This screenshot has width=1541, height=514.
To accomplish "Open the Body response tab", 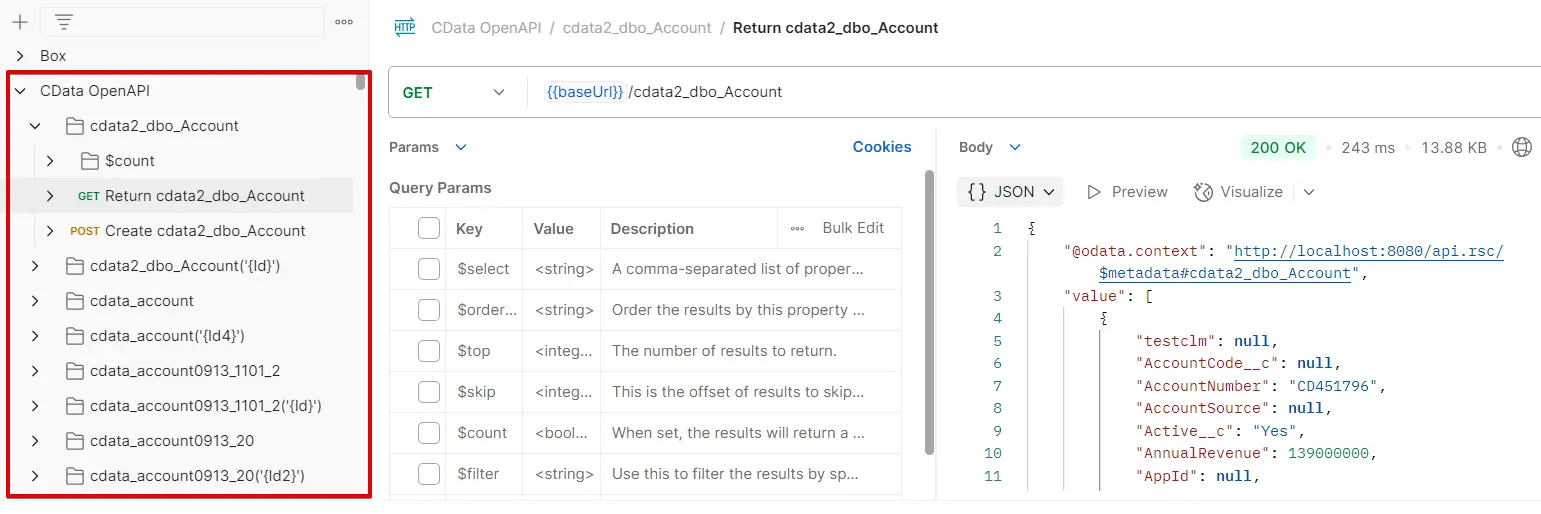I will [x=976, y=148].
